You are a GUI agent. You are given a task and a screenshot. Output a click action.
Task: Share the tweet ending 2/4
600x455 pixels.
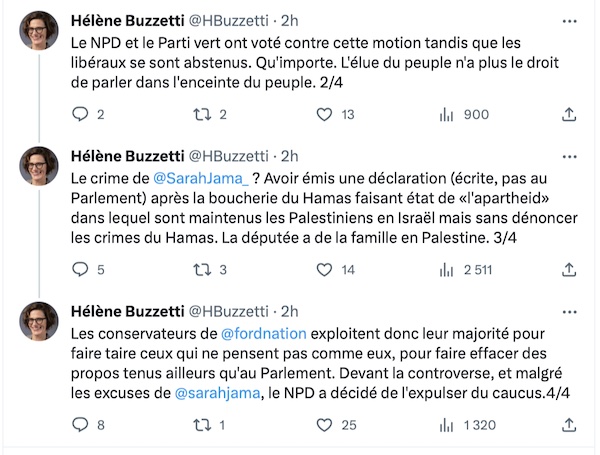[x=569, y=115]
